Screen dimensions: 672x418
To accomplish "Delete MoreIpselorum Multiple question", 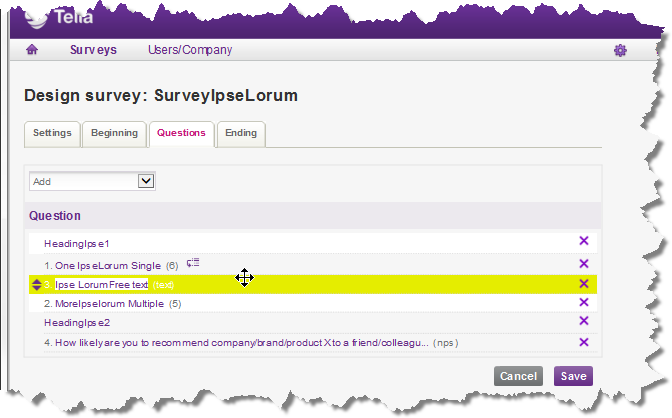I will pyautogui.click(x=584, y=303).
